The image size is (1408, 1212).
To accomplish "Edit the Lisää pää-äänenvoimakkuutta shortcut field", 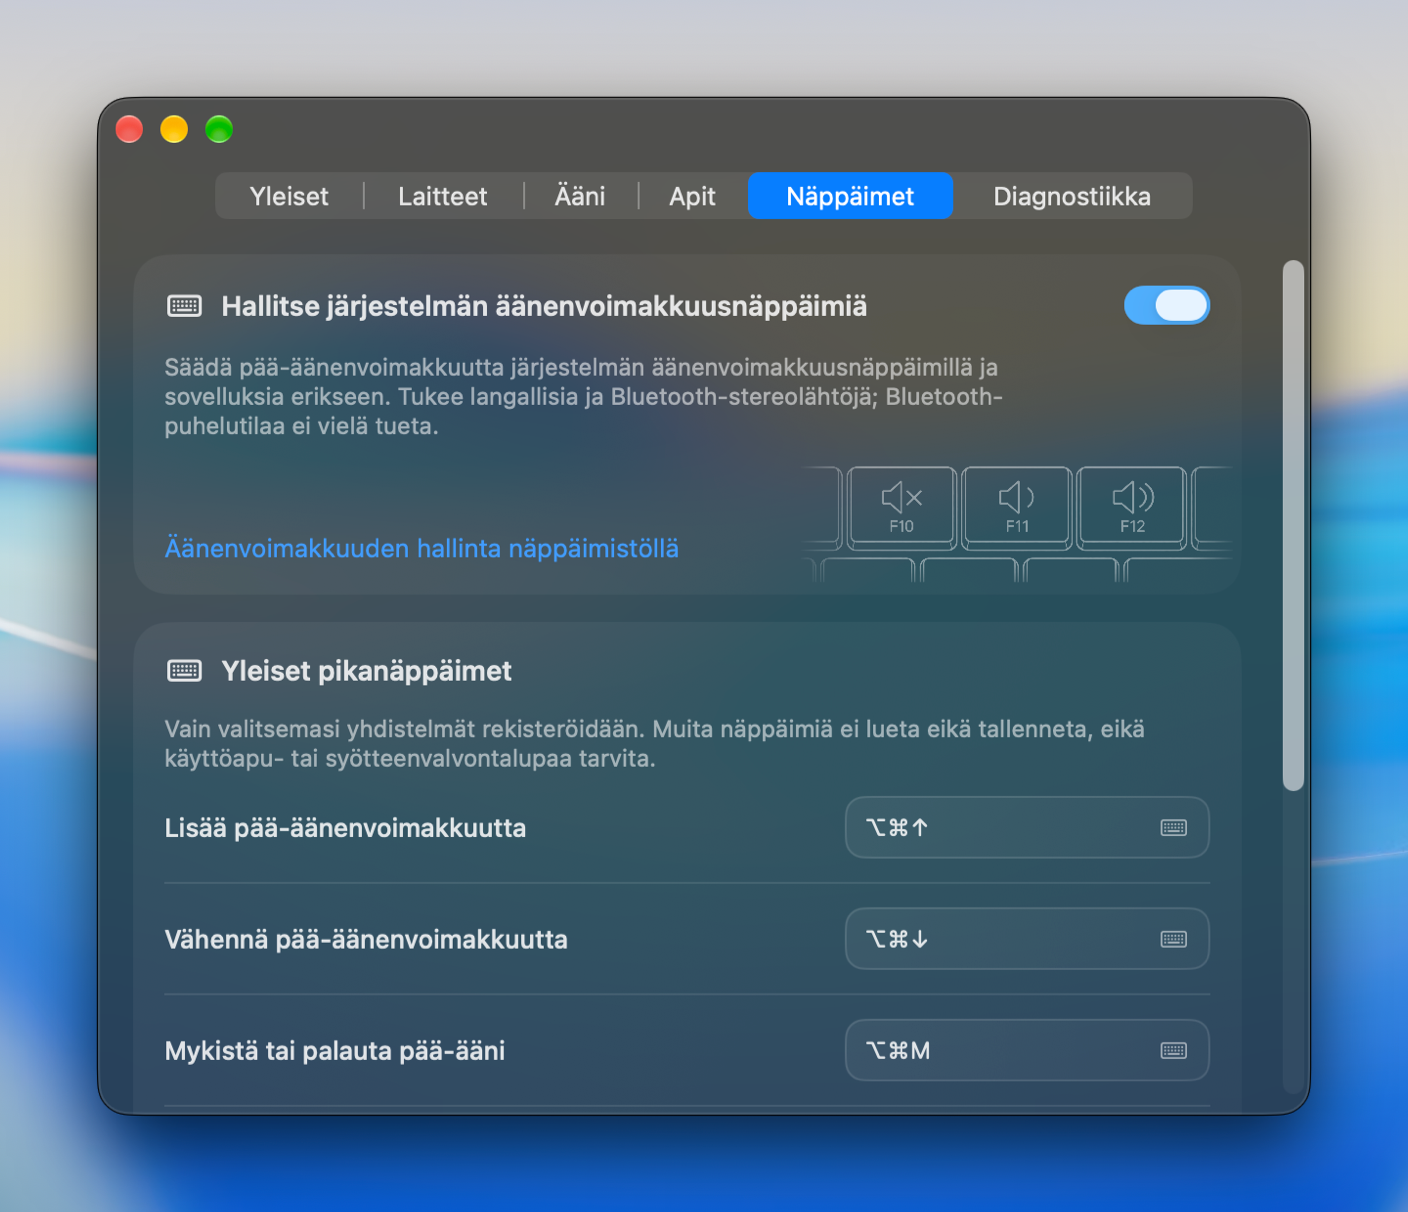I will (1027, 827).
